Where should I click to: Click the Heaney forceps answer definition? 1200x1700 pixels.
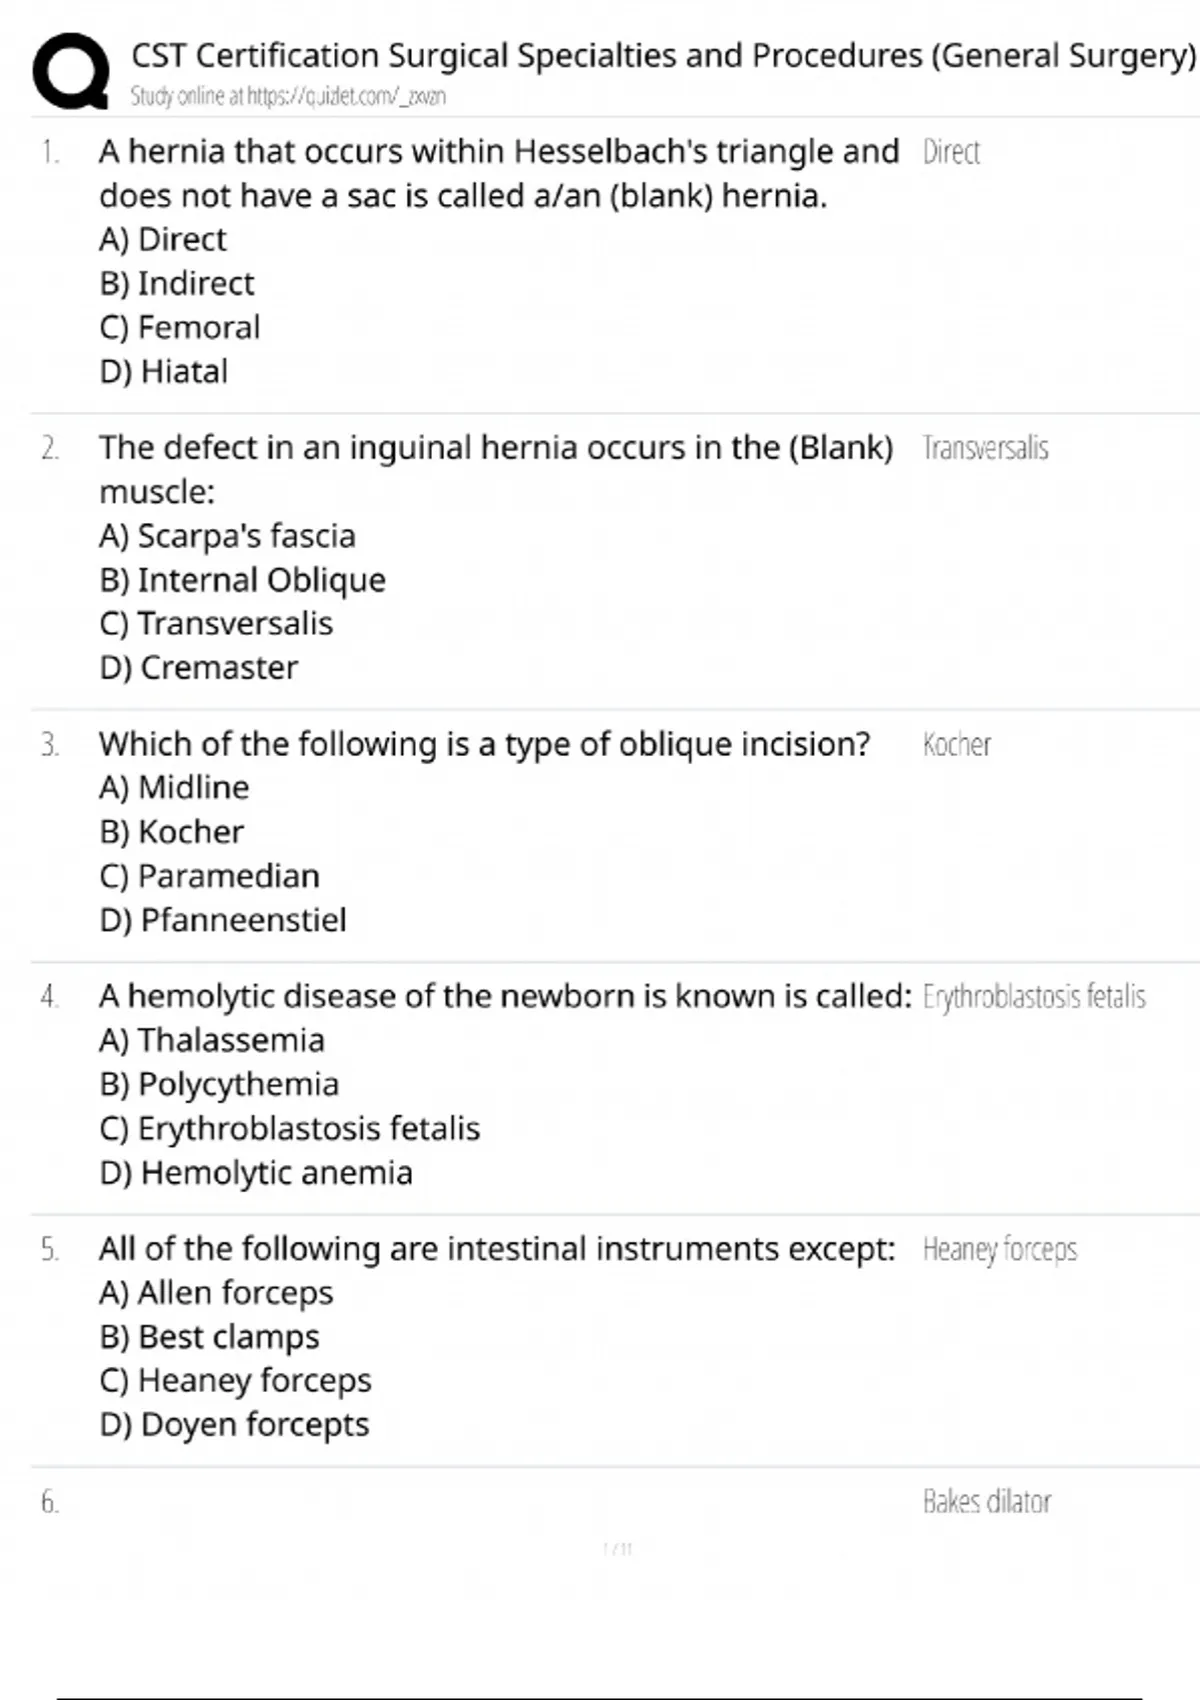coord(999,1250)
